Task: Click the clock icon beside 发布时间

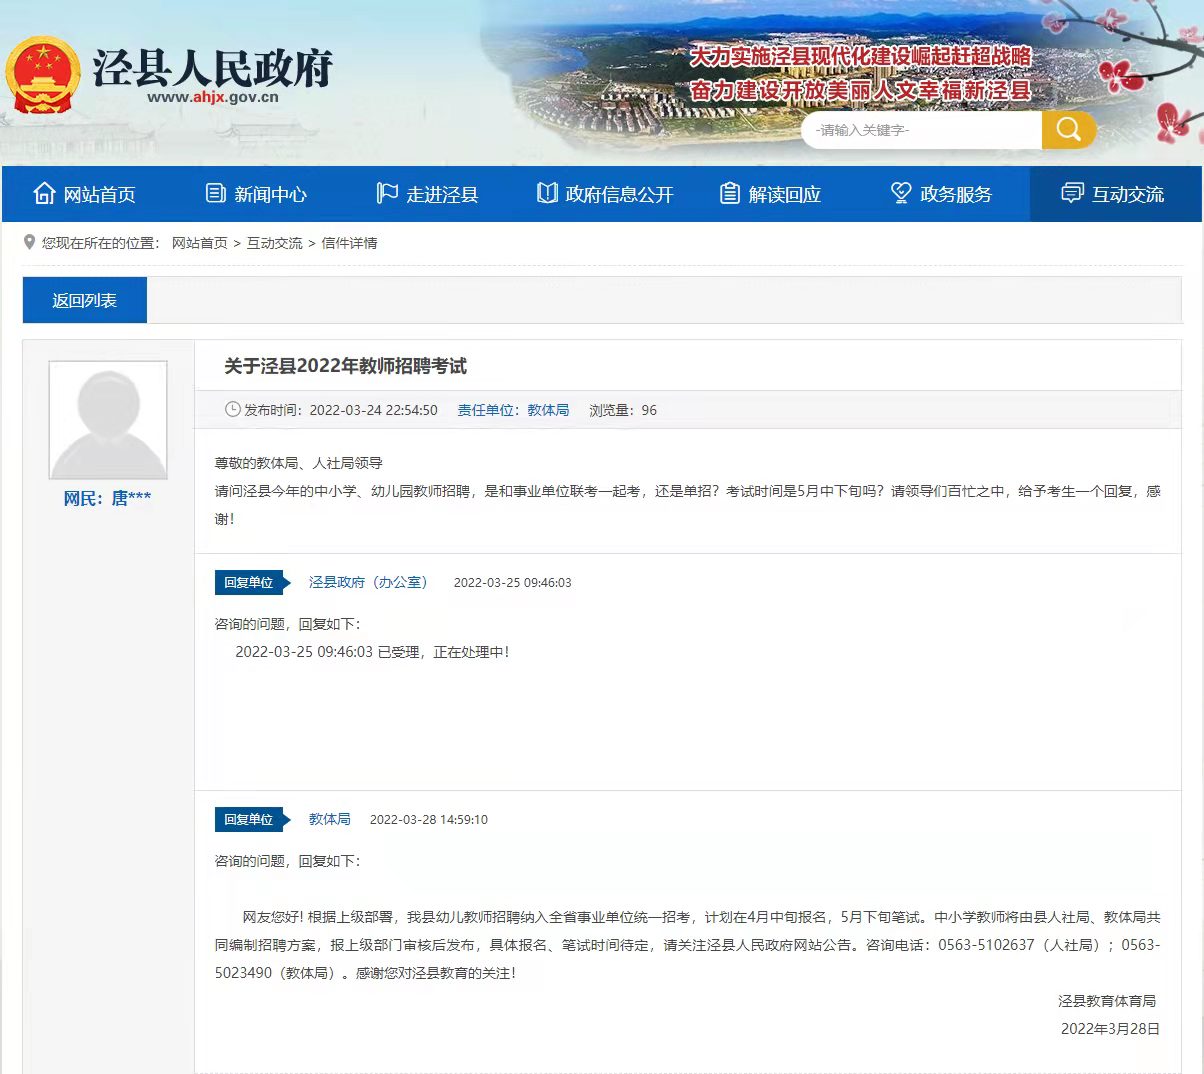Action: coord(233,410)
